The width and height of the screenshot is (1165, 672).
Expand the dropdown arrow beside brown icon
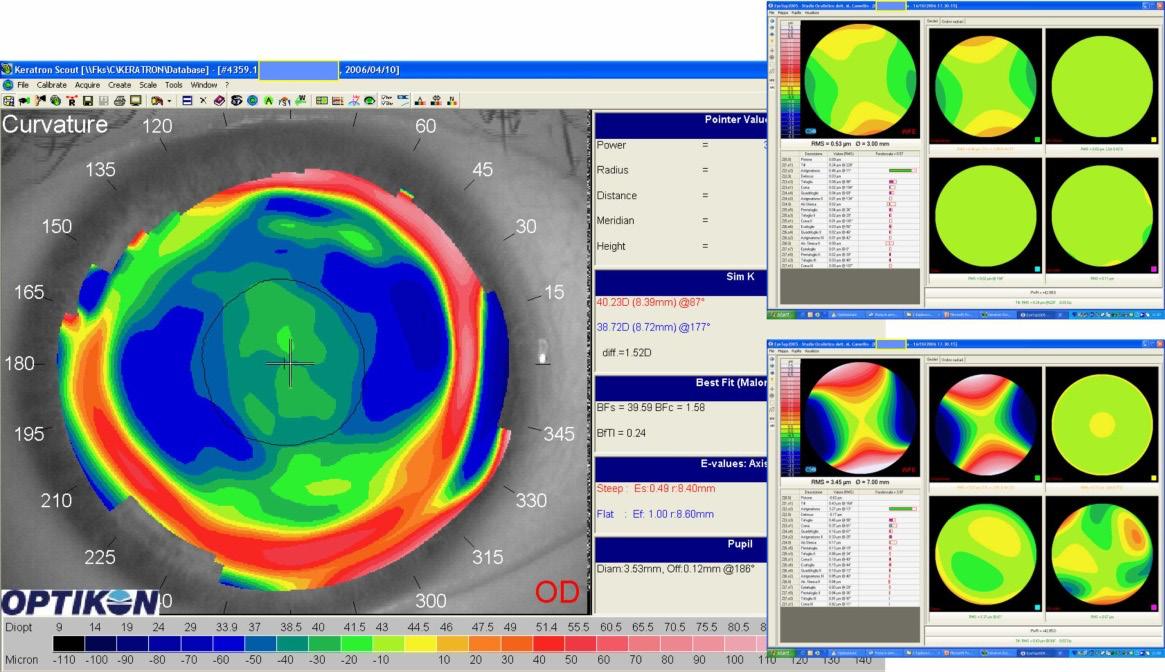coord(169,100)
